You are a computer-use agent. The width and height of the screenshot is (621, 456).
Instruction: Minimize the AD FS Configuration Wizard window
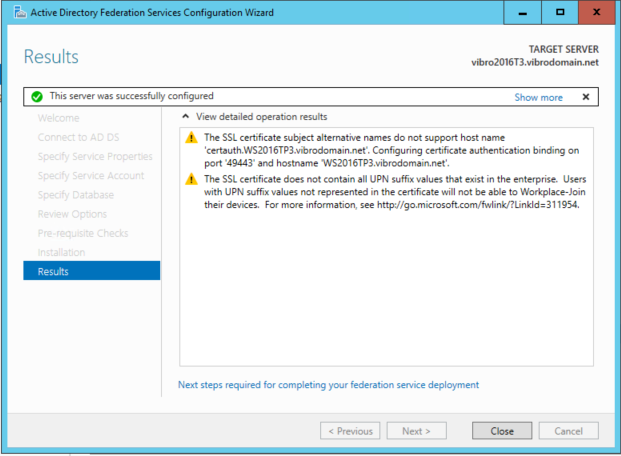pos(522,13)
